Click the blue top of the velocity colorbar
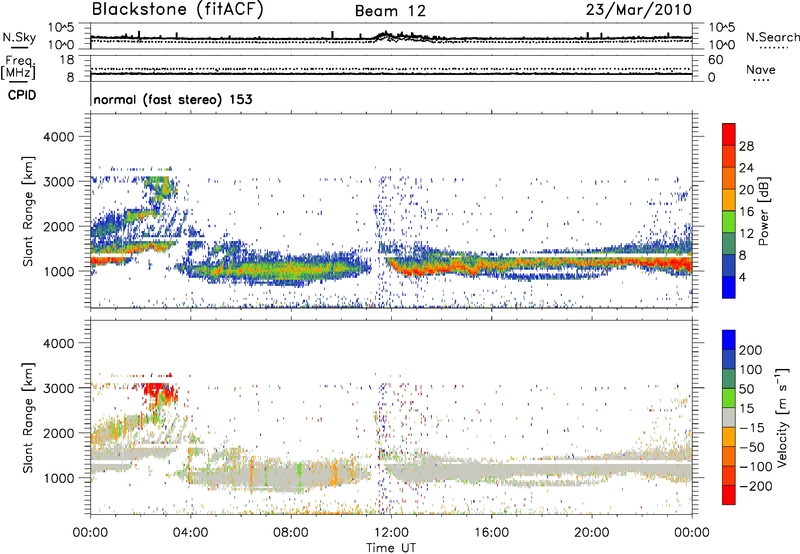The width and height of the screenshot is (800, 554). pos(729,339)
